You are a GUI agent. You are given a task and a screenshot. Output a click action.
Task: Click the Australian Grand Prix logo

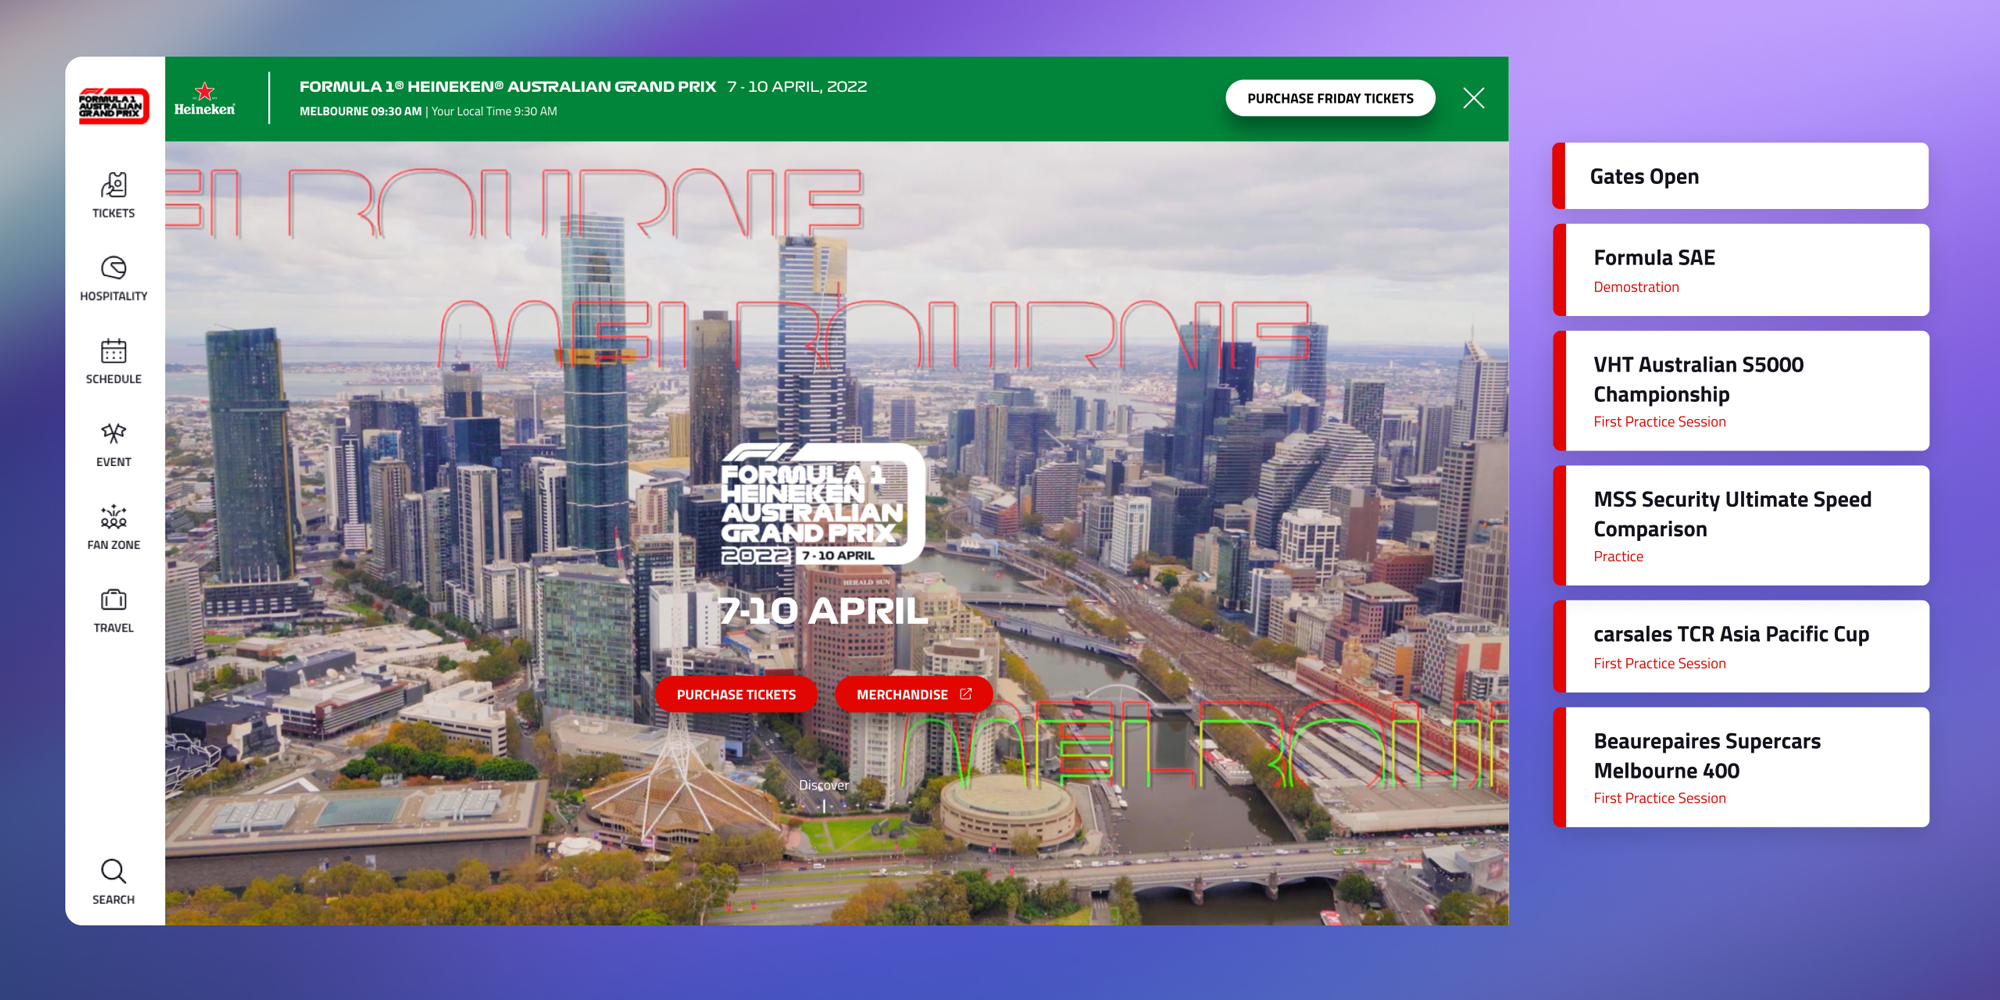tap(114, 105)
